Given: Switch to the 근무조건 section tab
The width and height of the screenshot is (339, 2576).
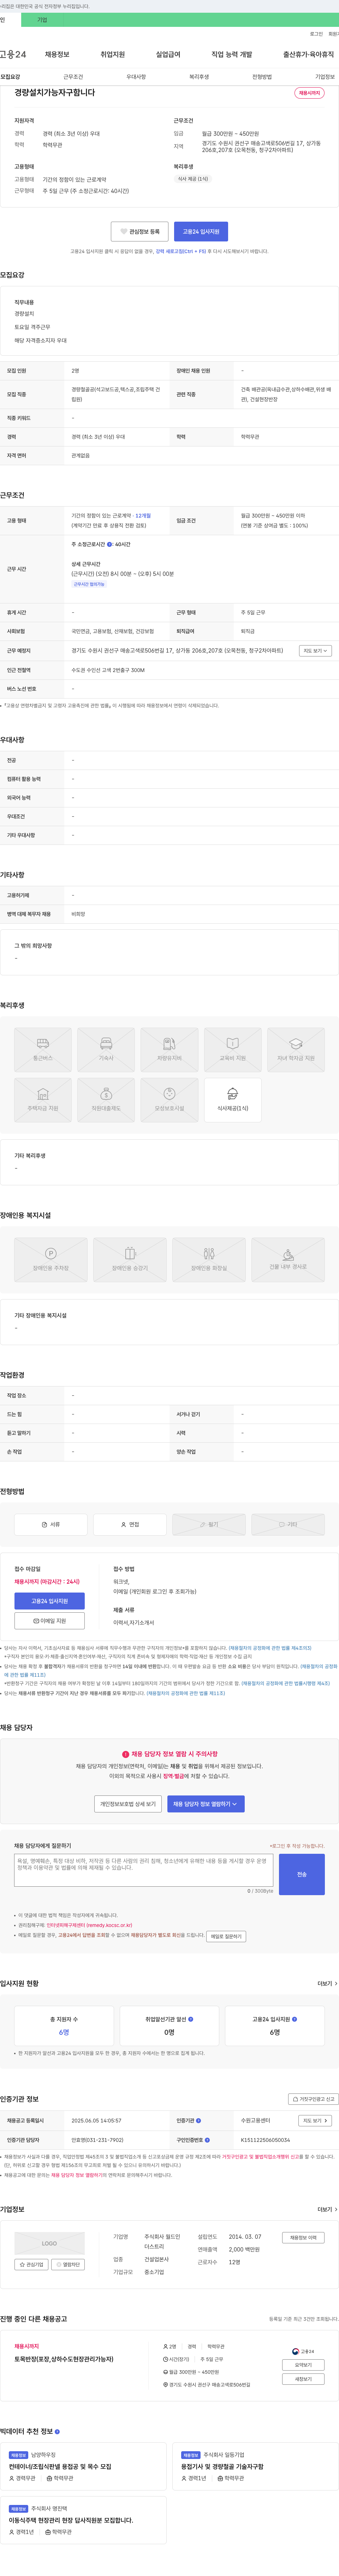Looking at the screenshot, I should point(73,77).
